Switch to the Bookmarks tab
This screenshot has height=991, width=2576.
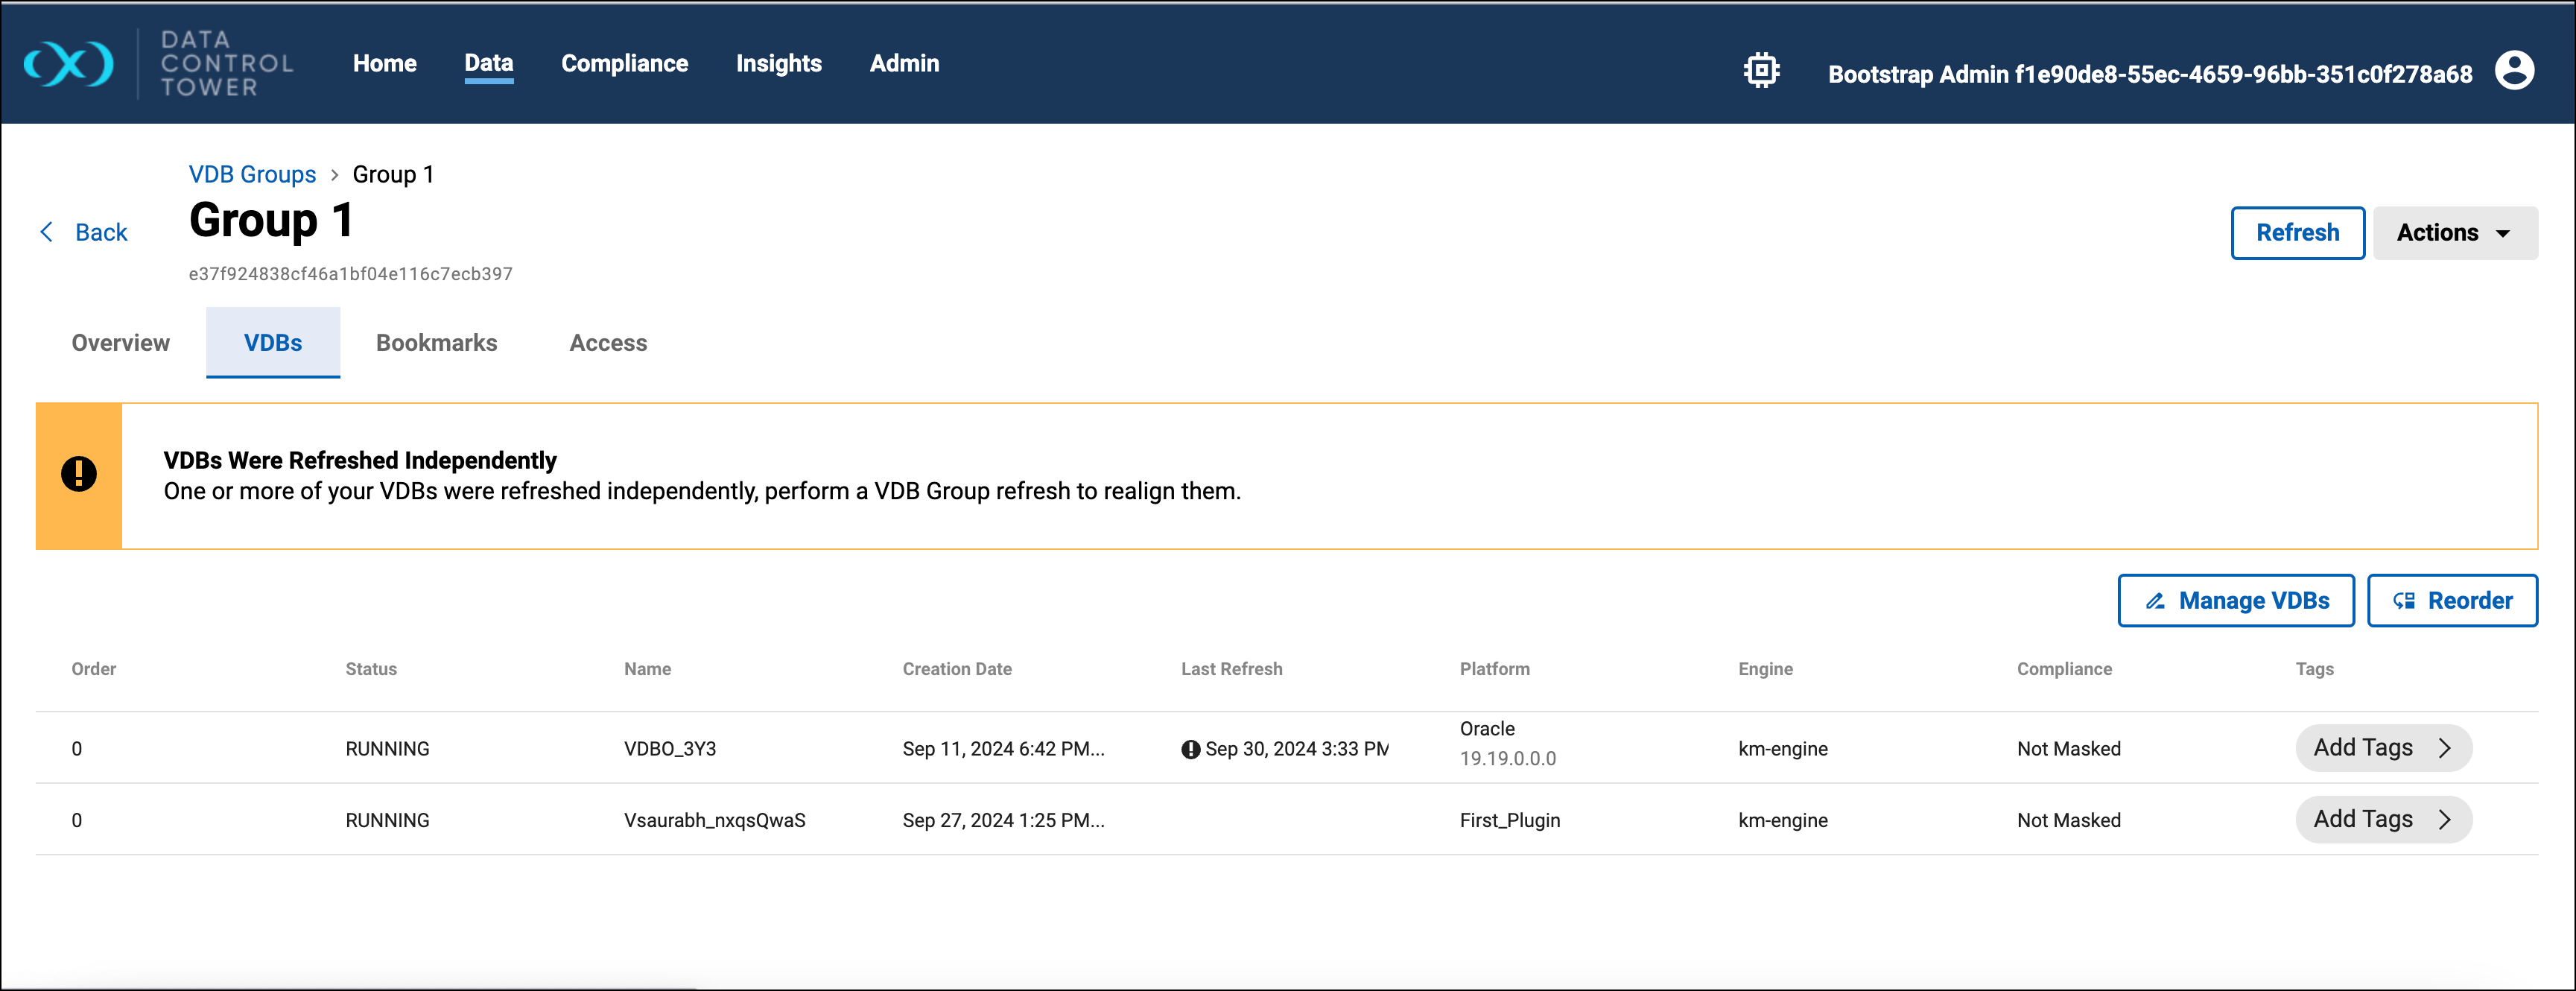[x=436, y=343]
